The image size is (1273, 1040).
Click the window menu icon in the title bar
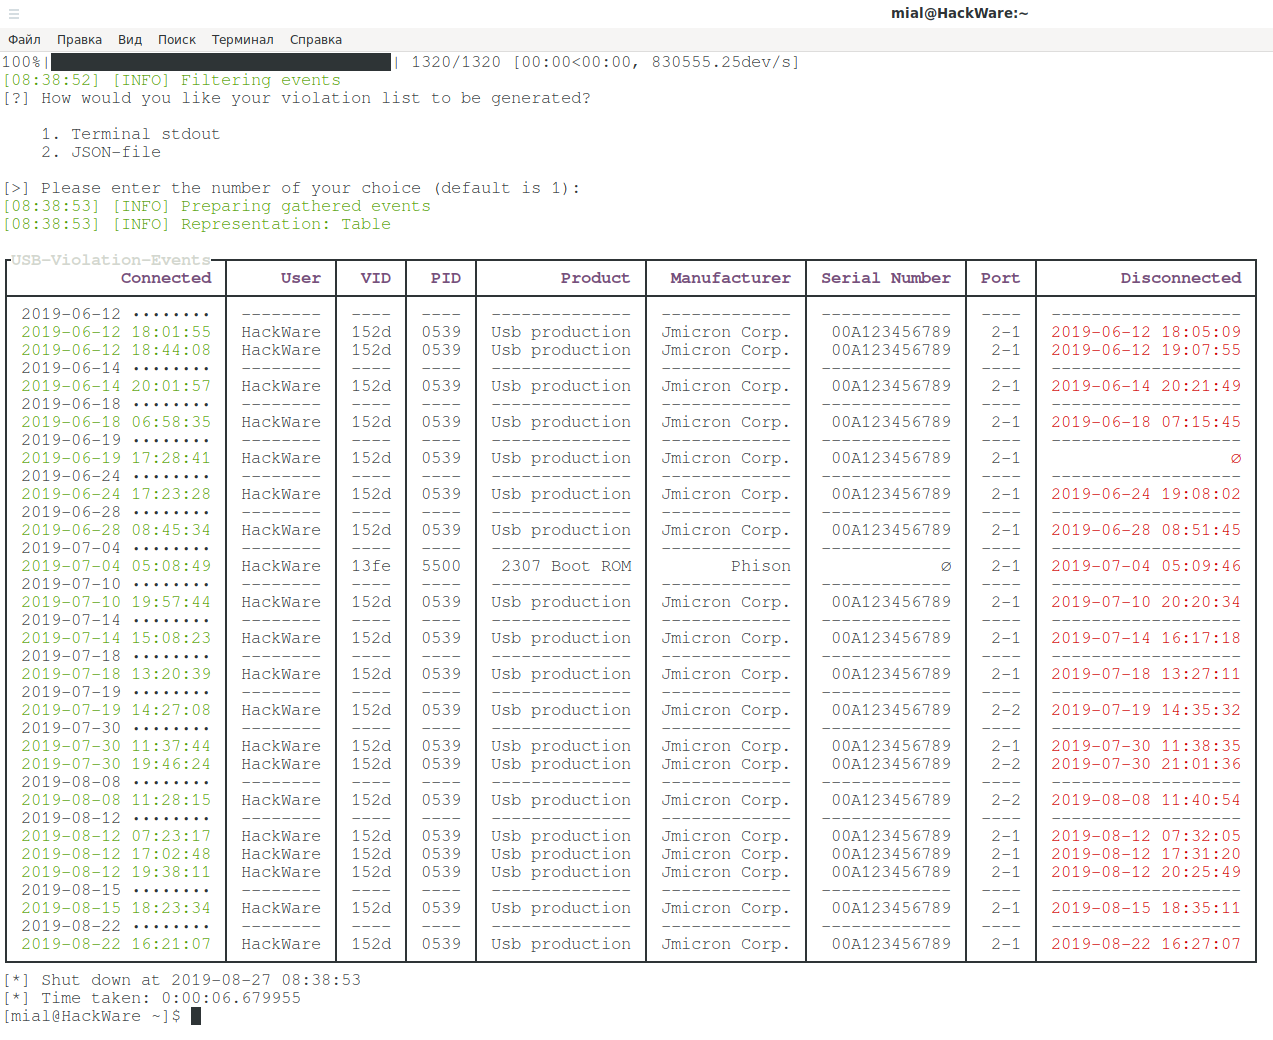14,14
